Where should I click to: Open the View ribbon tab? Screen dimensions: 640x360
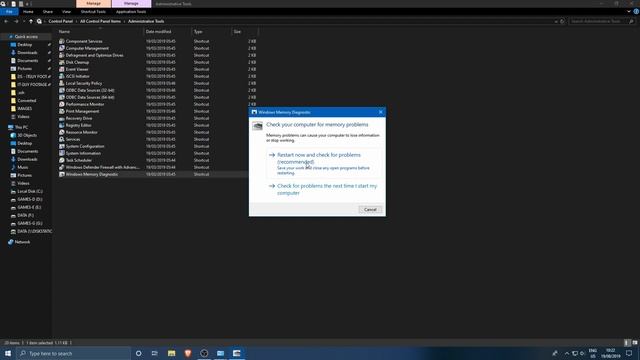[x=67, y=11]
